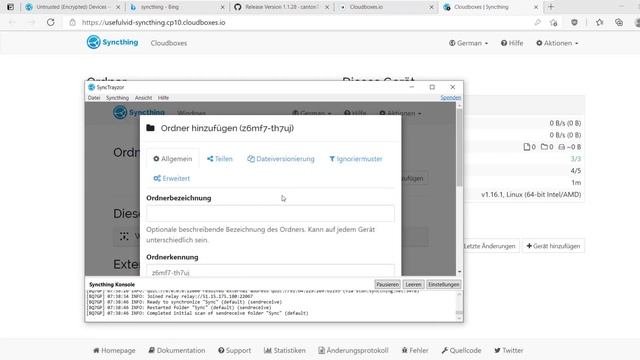Click Gerät hinzufügen button
Screen dimensions: 640x360
pos(553,246)
